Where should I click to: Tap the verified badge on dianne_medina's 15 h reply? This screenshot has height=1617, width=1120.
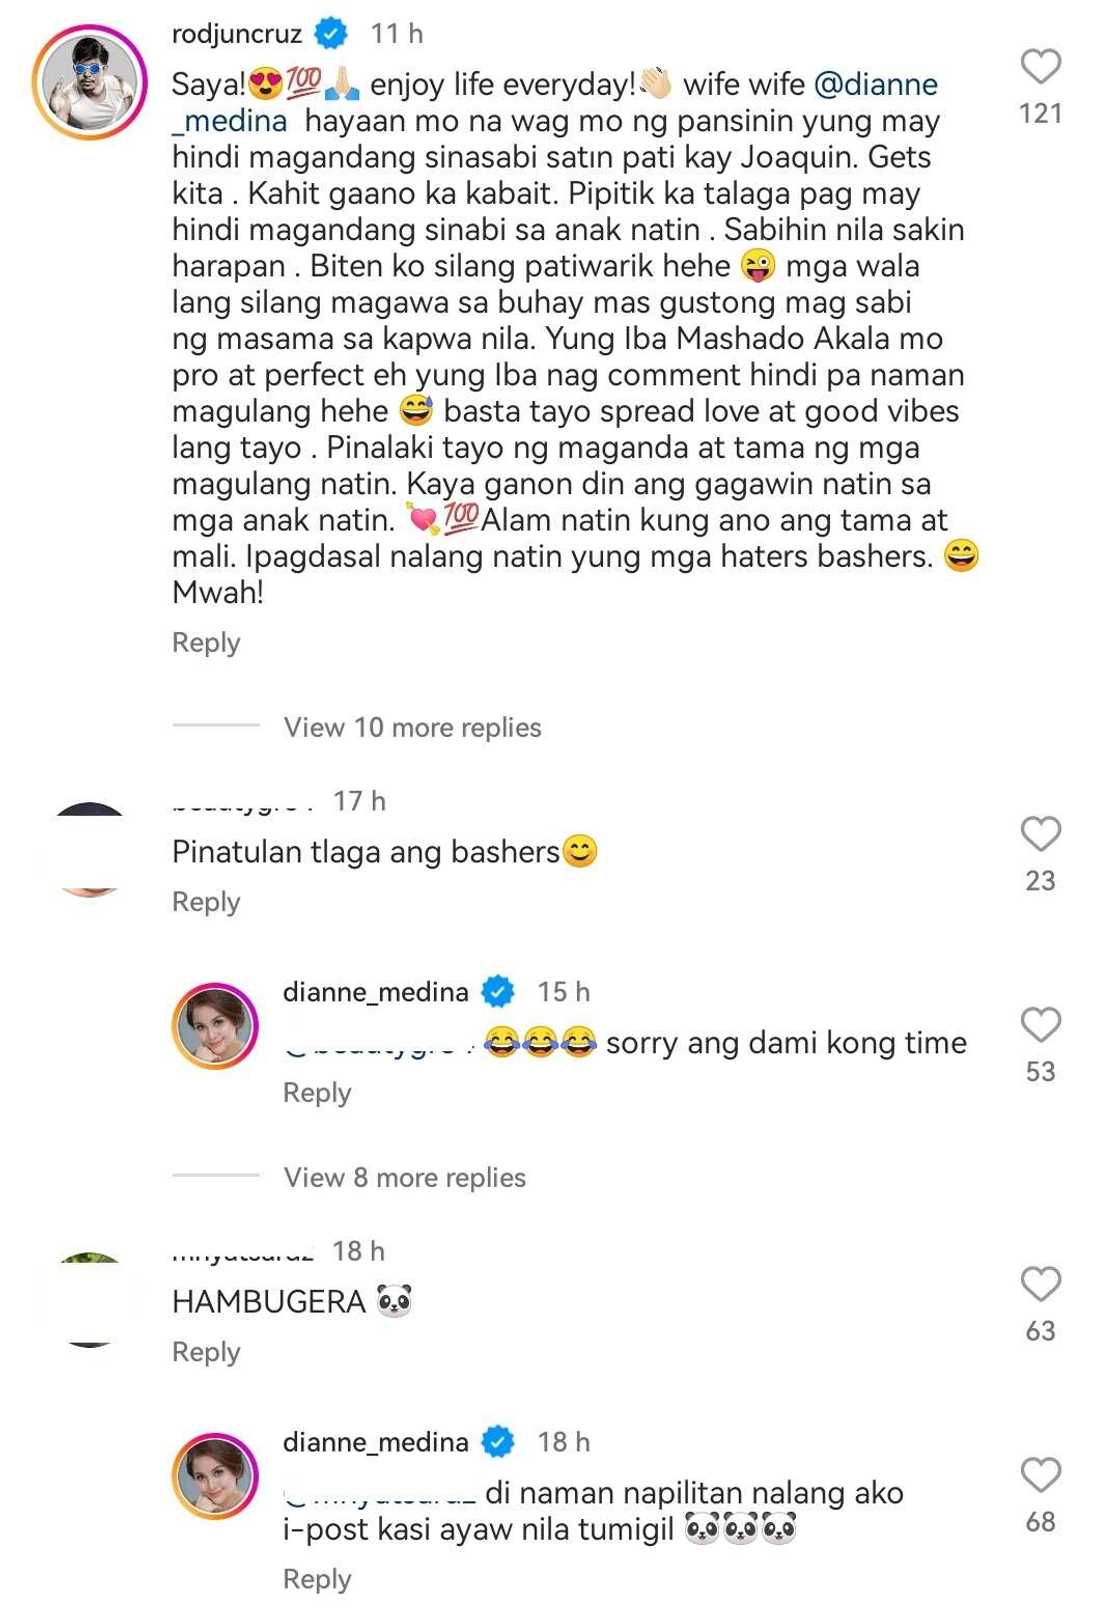[498, 992]
